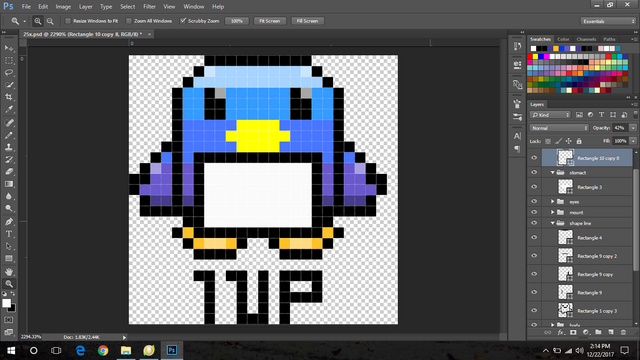Viewport: 640px width, 360px height.
Task: Open the Essentials workspace dropdown
Action: click(608, 21)
